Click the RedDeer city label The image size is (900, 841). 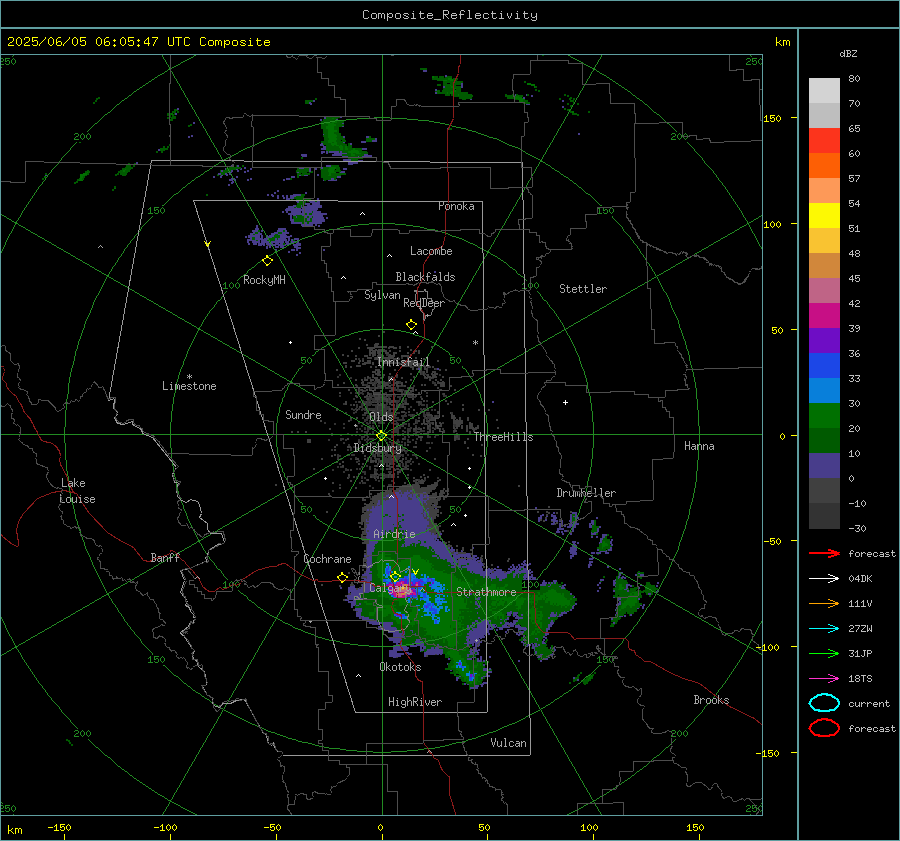[x=424, y=303]
